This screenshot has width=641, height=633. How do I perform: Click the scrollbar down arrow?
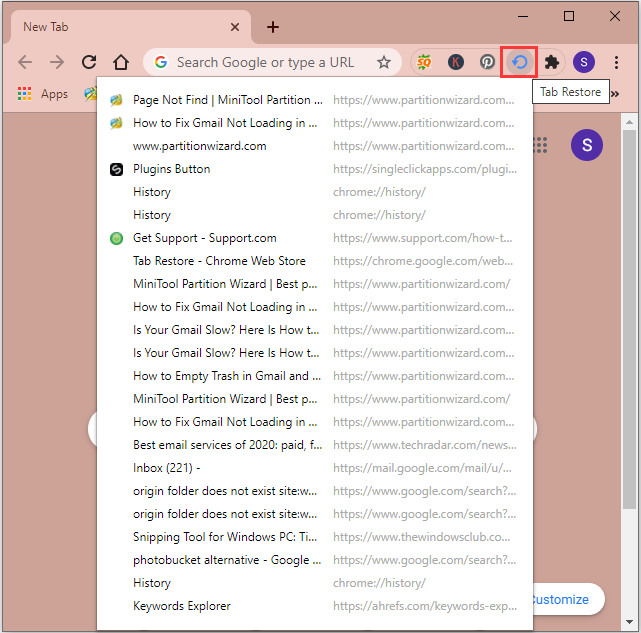[629, 622]
